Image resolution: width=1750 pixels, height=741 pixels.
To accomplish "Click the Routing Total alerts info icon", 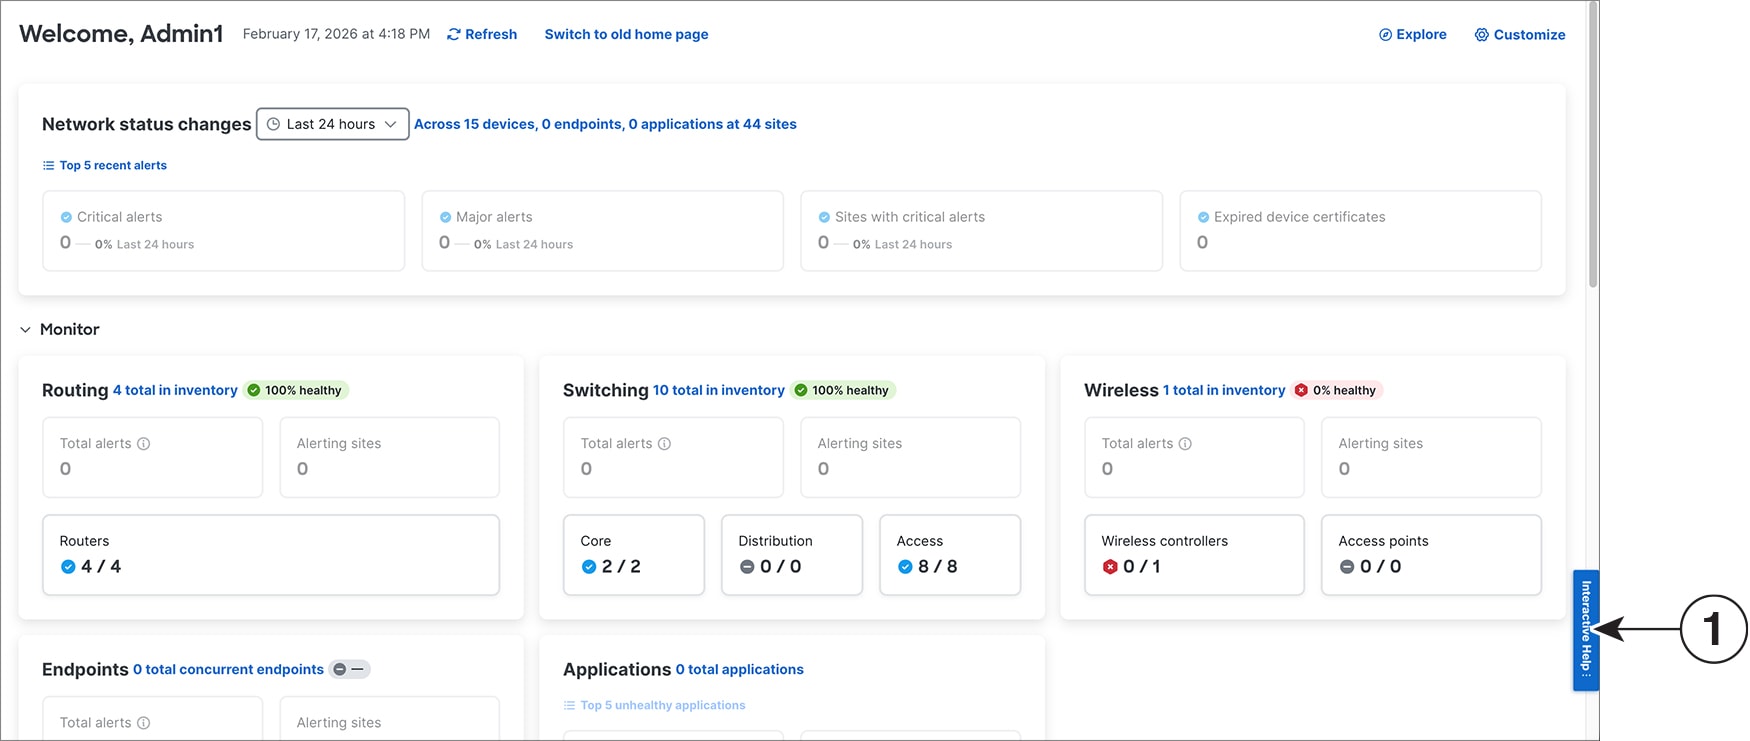I will (144, 444).
